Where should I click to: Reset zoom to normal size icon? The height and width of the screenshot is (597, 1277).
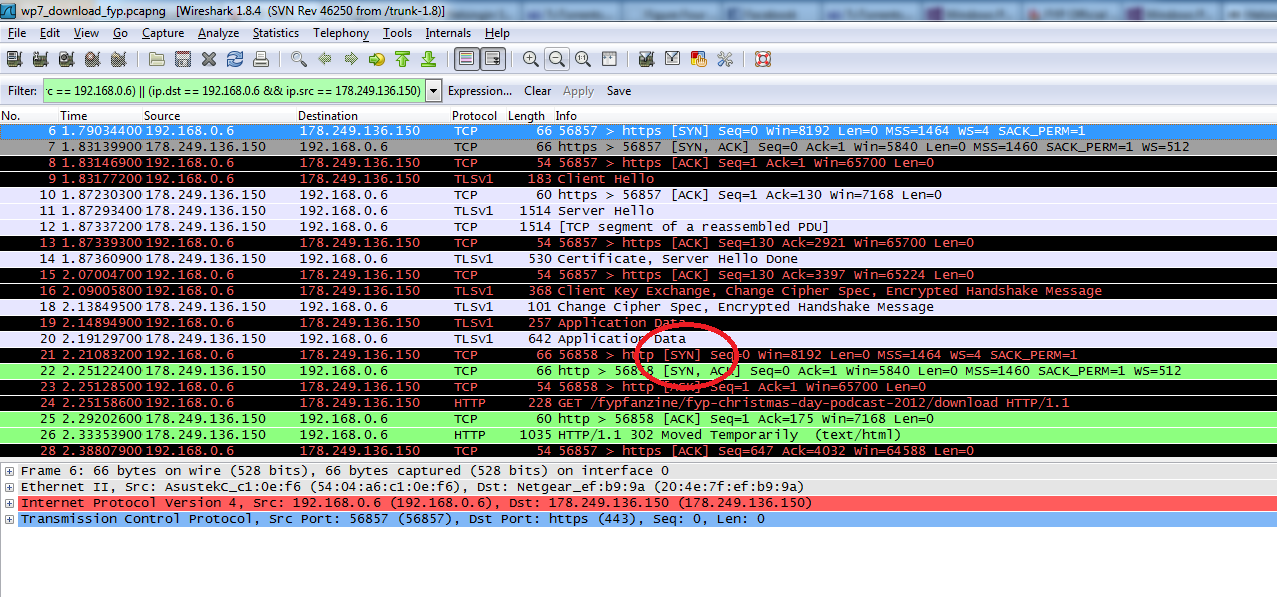pos(582,59)
